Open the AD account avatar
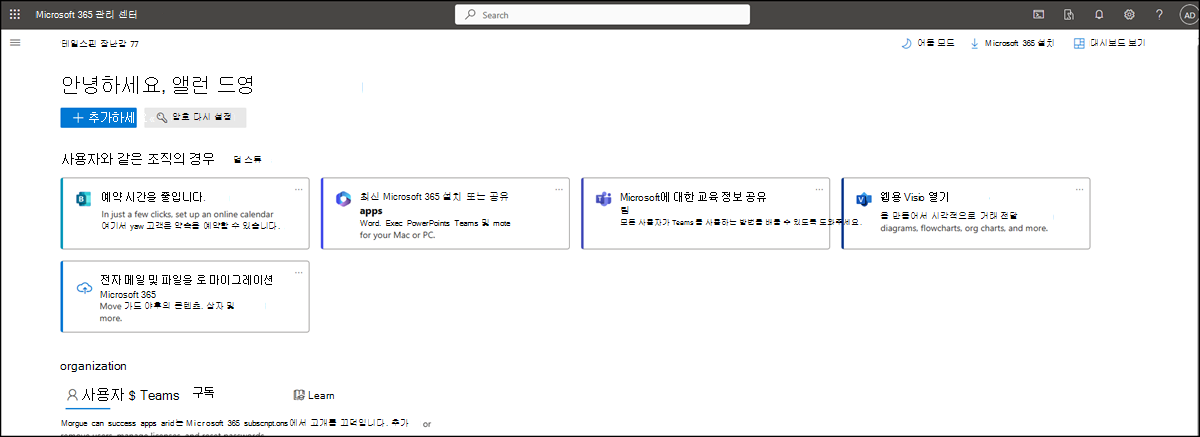This screenshot has height=437, width=1200. pyautogui.click(x=1188, y=15)
